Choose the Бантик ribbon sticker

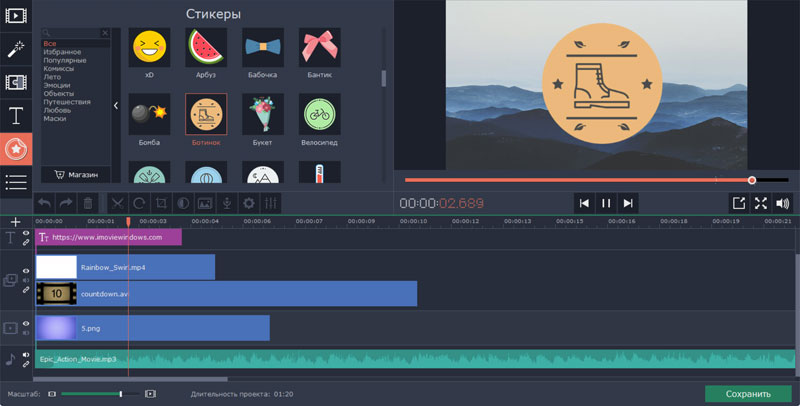point(319,47)
